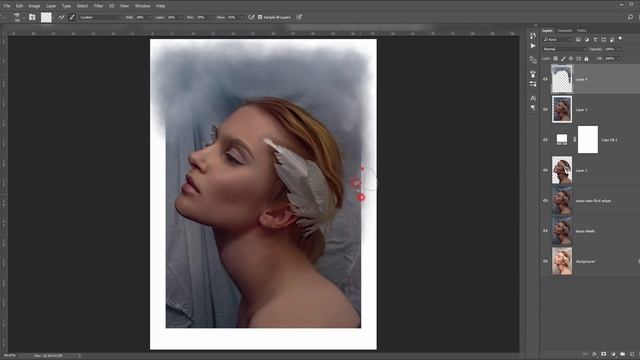Click the pressure for size icon
This screenshot has height=360, width=640.
(x=299, y=17)
